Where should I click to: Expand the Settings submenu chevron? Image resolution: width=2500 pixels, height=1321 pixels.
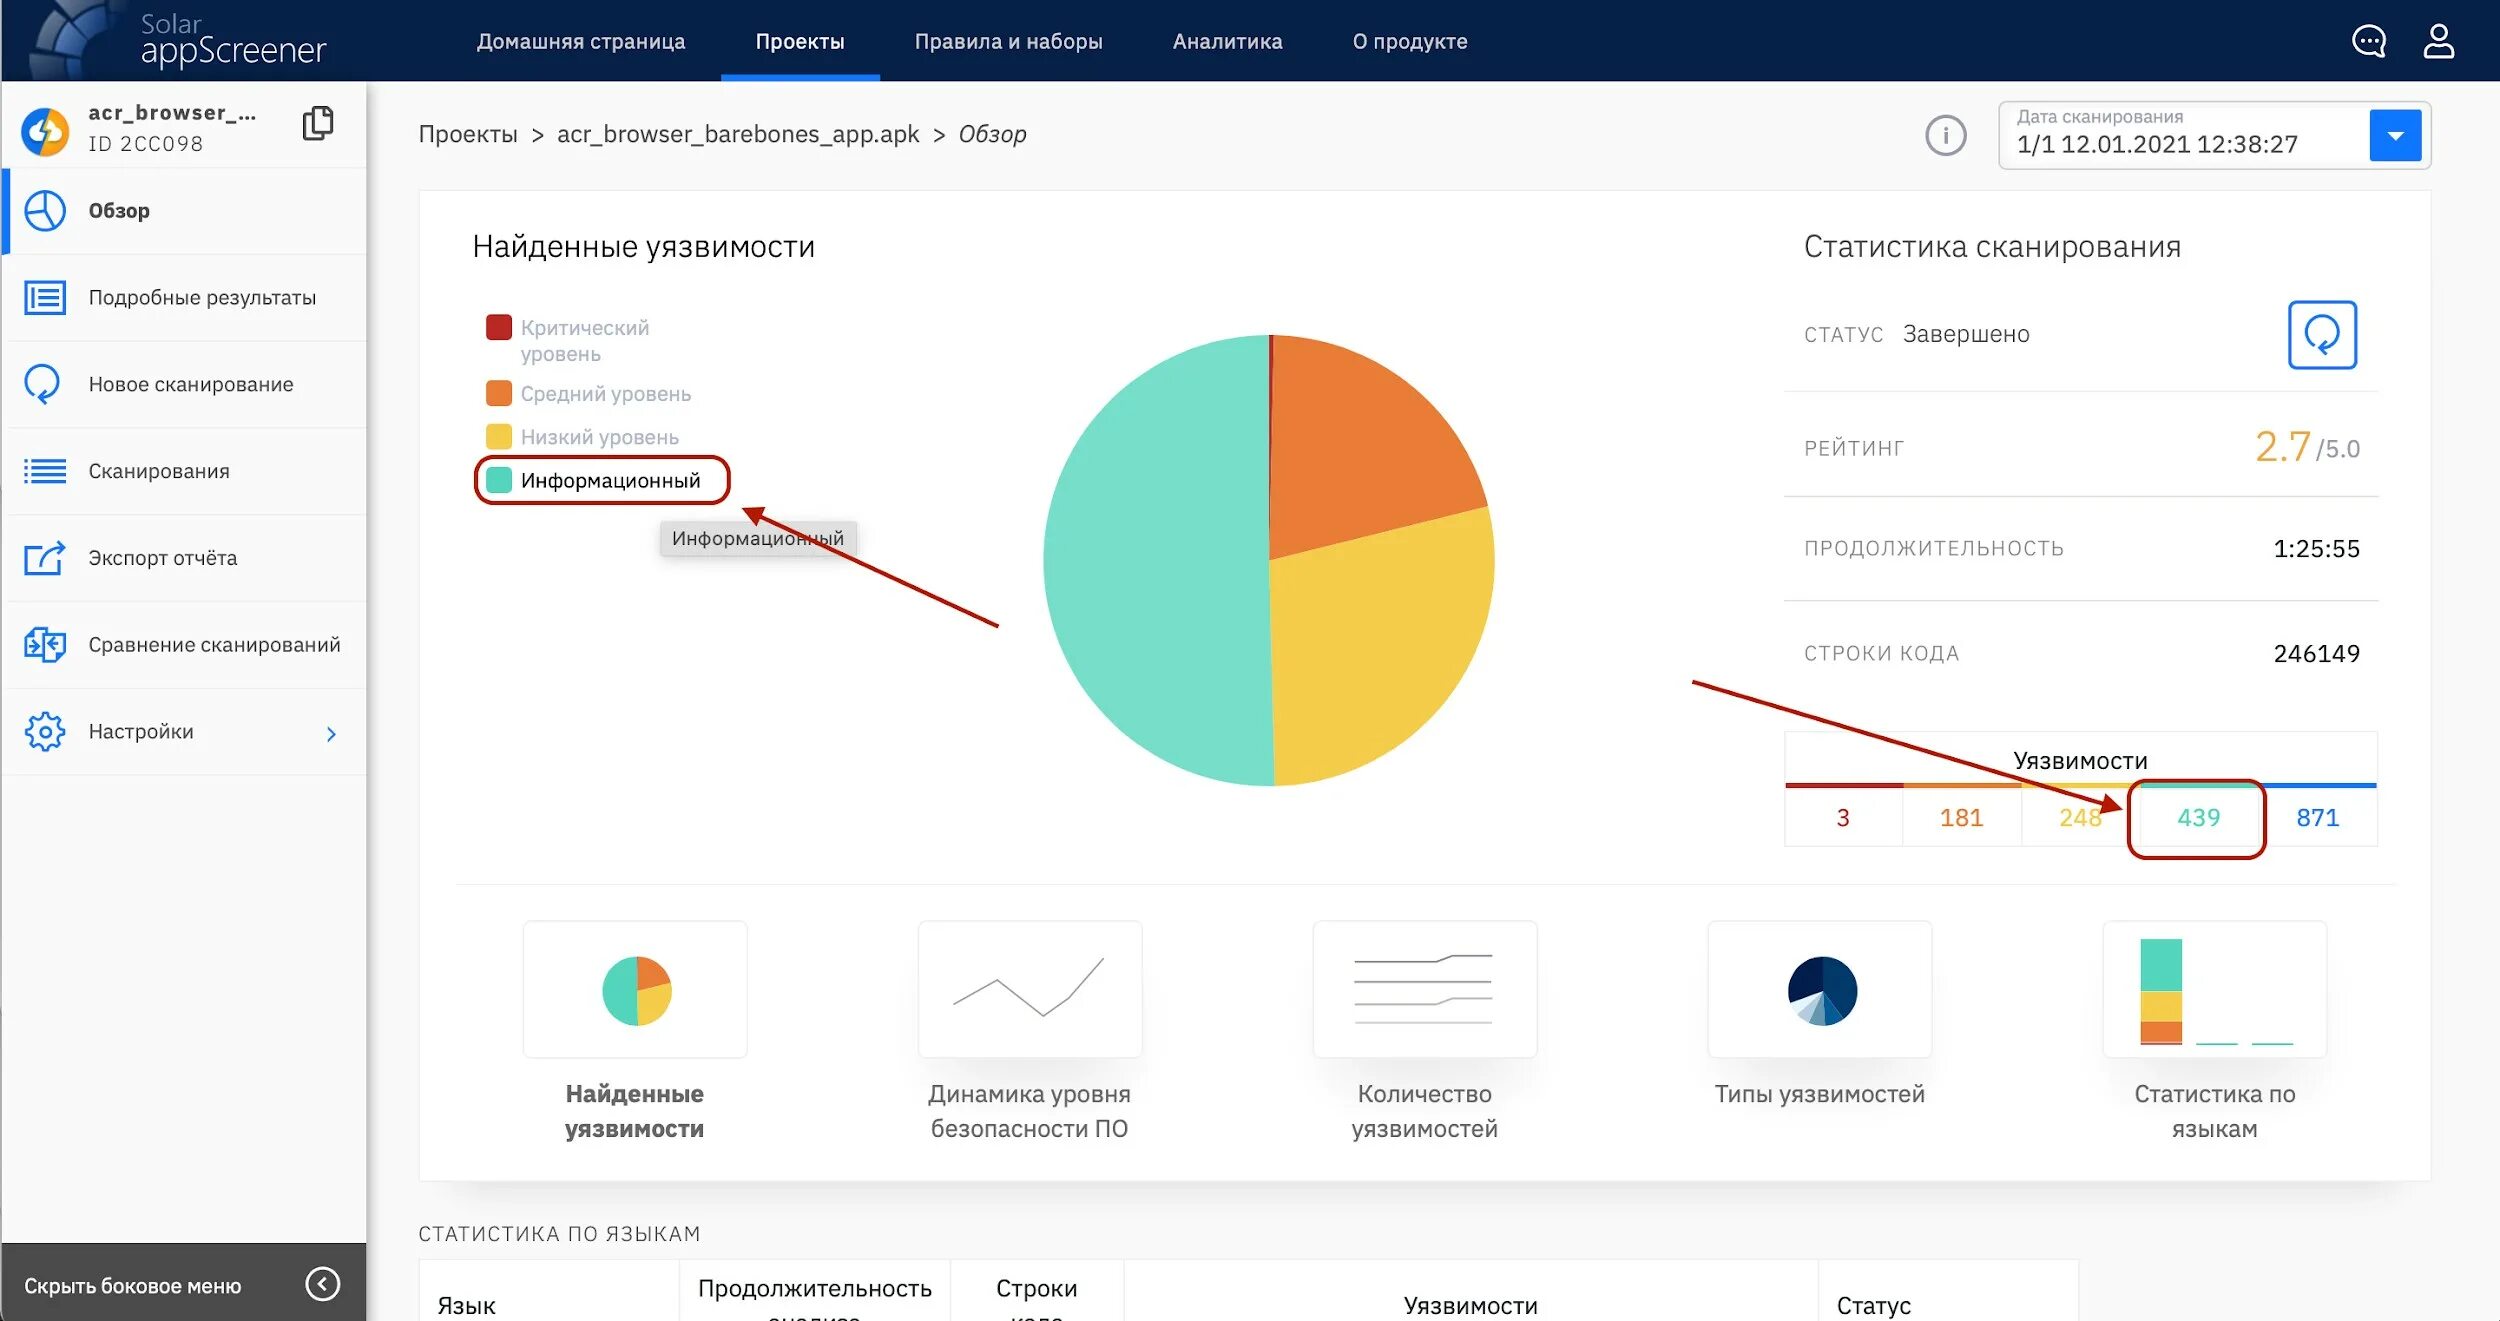331,734
